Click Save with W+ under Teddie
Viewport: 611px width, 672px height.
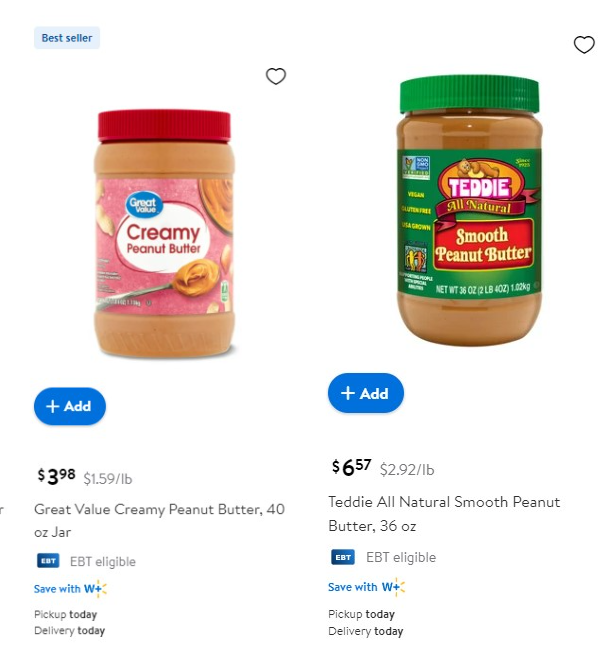(x=366, y=587)
